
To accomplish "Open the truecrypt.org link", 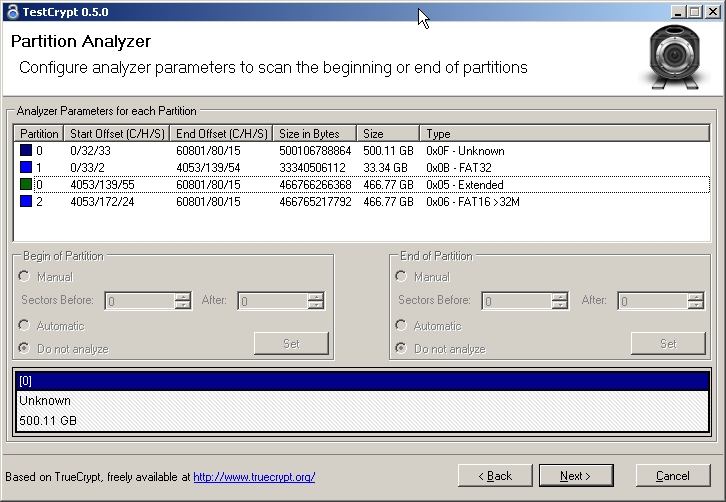I will tap(254, 477).
